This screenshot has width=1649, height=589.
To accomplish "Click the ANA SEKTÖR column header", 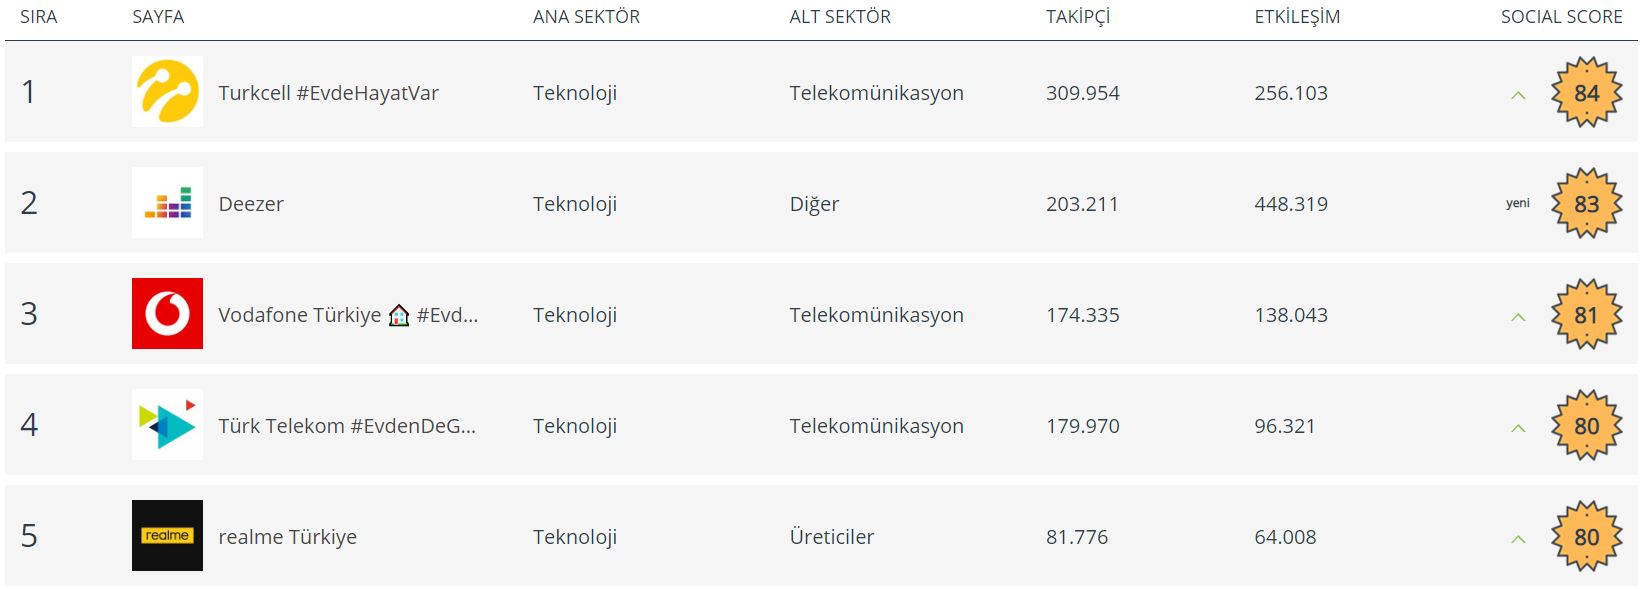I will click(x=586, y=17).
